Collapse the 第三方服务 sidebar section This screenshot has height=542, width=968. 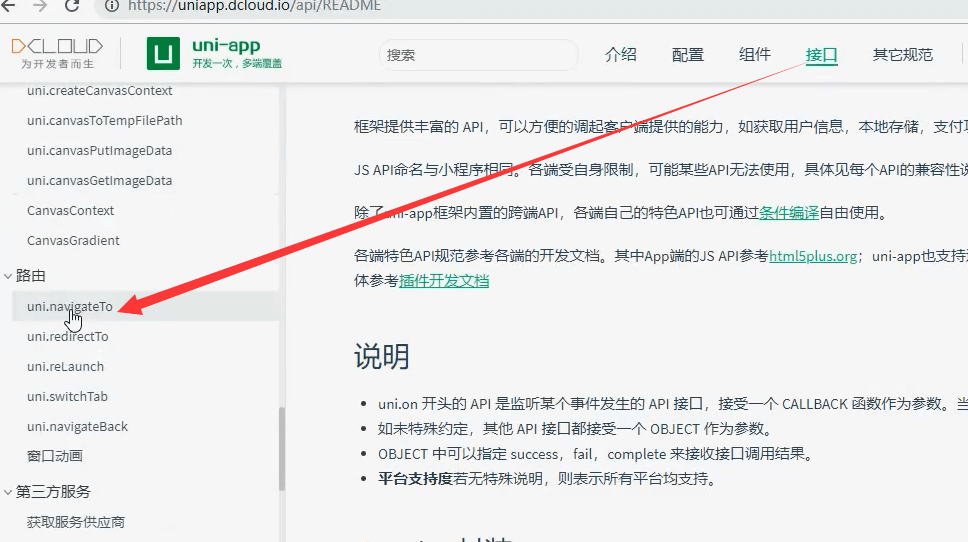(8, 492)
